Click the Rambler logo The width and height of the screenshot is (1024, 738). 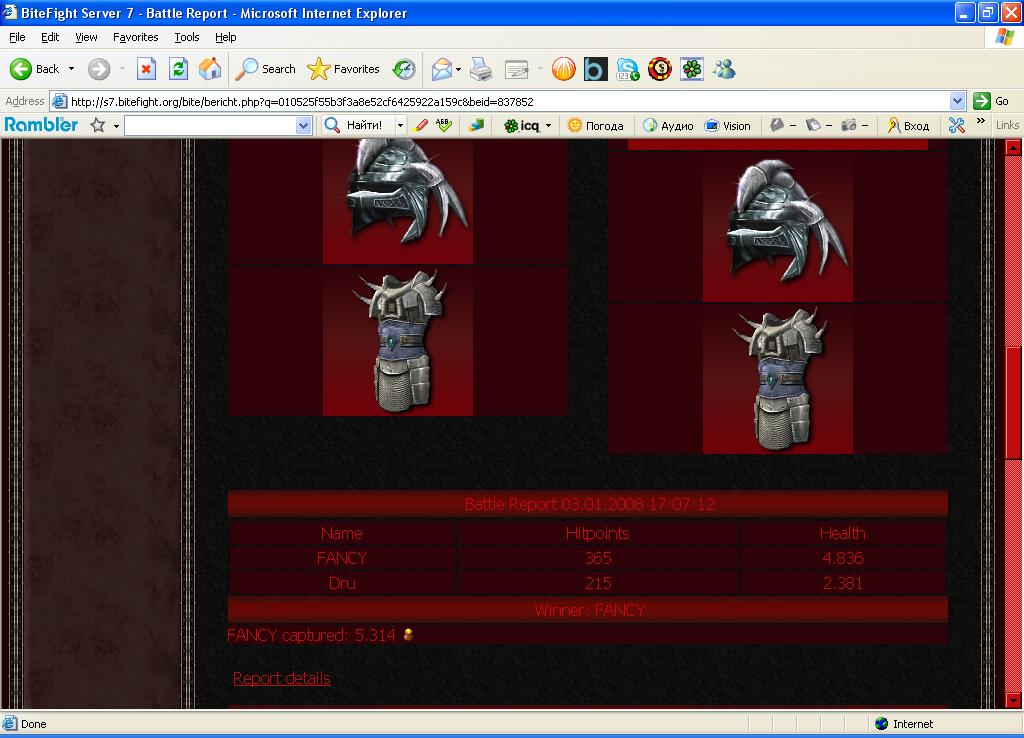tap(41, 125)
